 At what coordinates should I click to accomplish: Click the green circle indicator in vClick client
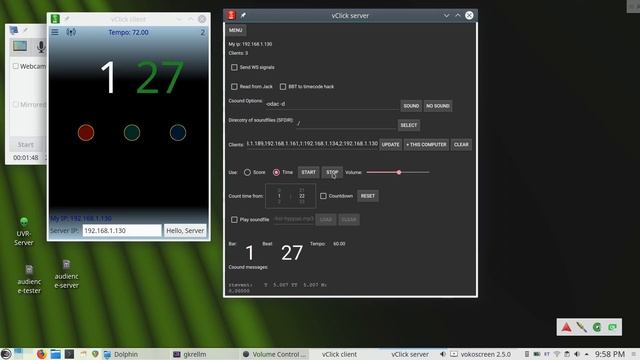click(x=132, y=133)
